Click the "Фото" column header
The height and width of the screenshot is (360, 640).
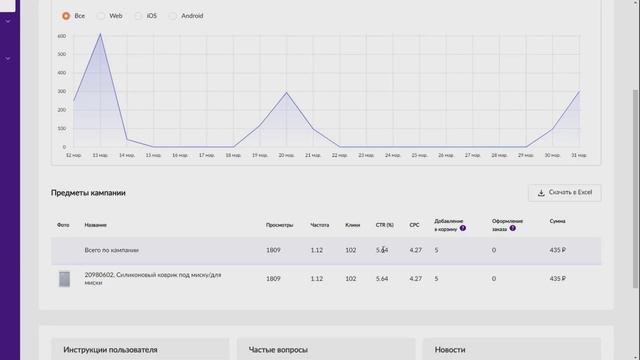(63, 225)
